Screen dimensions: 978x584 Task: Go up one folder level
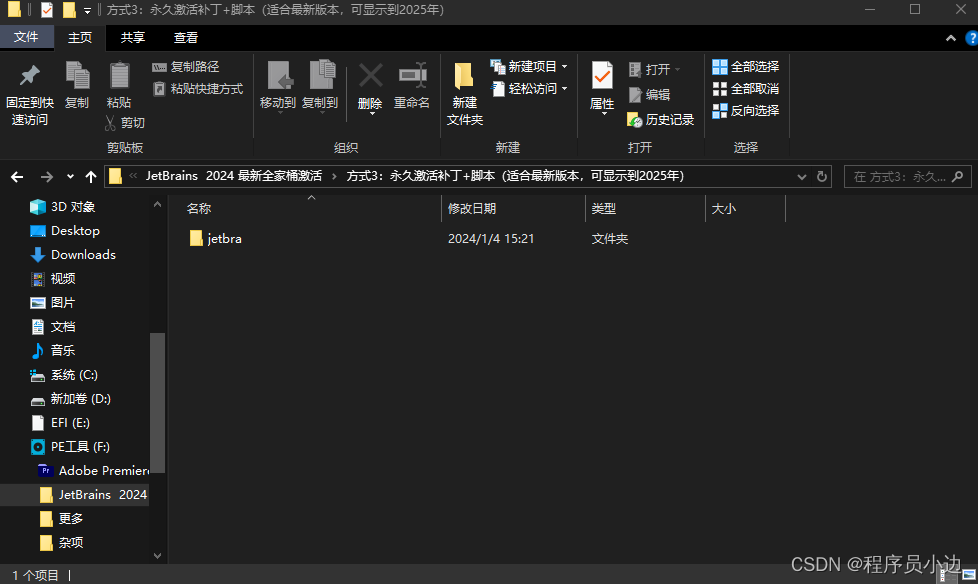coord(91,177)
